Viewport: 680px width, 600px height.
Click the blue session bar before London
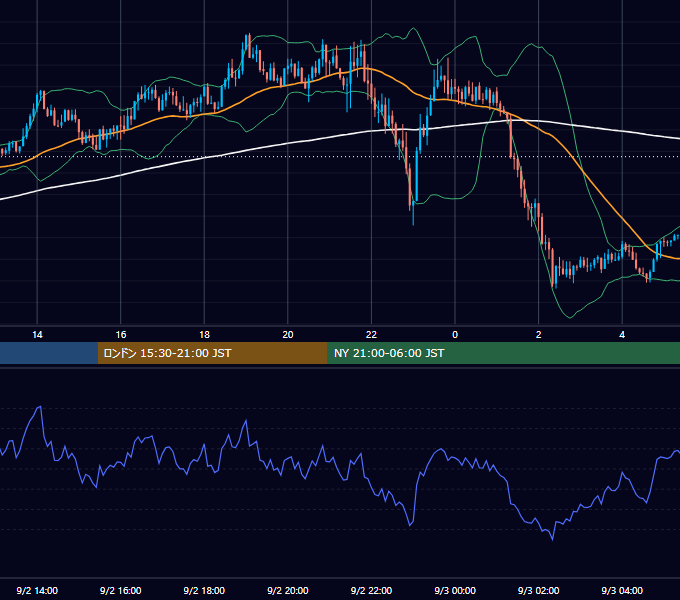pyautogui.click(x=49, y=353)
